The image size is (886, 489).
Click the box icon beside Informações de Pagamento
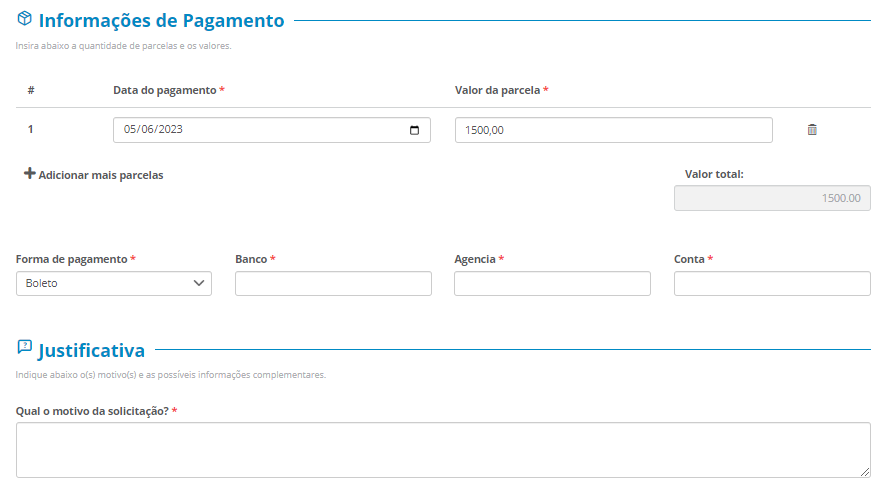[25, 19]
